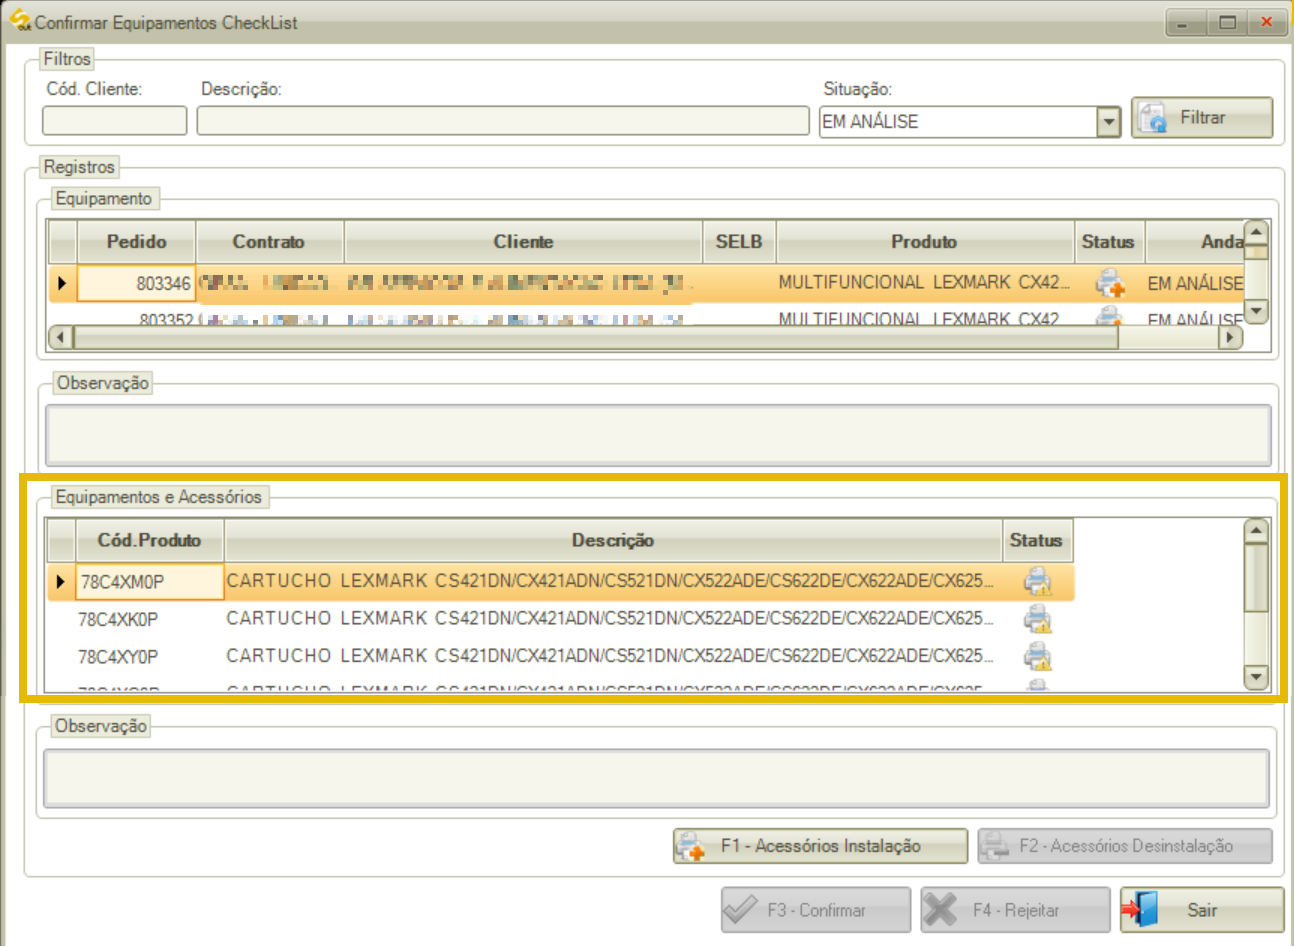
Task: Sort by Contrato column header
Action: pos(269,242)
